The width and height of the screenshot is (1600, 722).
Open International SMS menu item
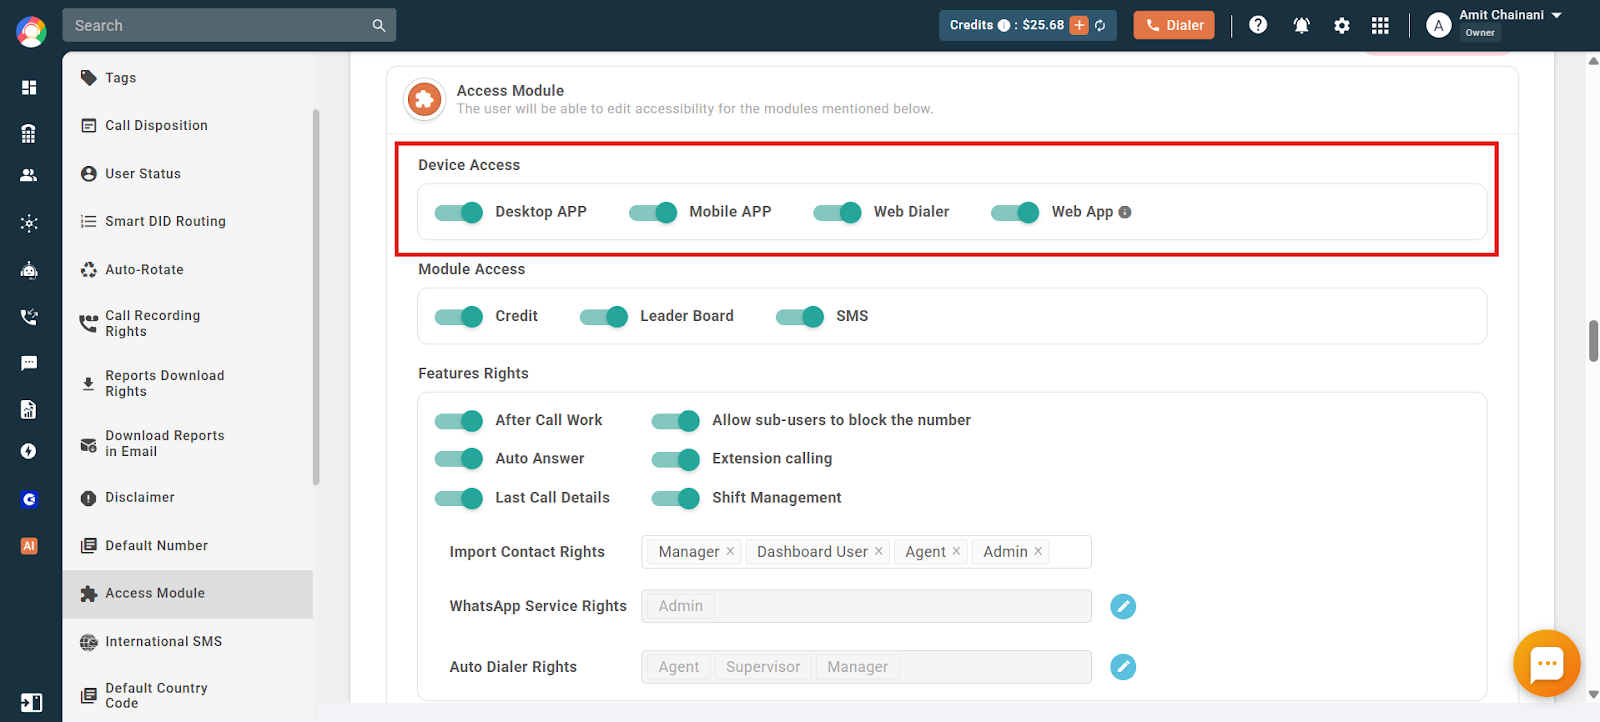coord(187,642)
